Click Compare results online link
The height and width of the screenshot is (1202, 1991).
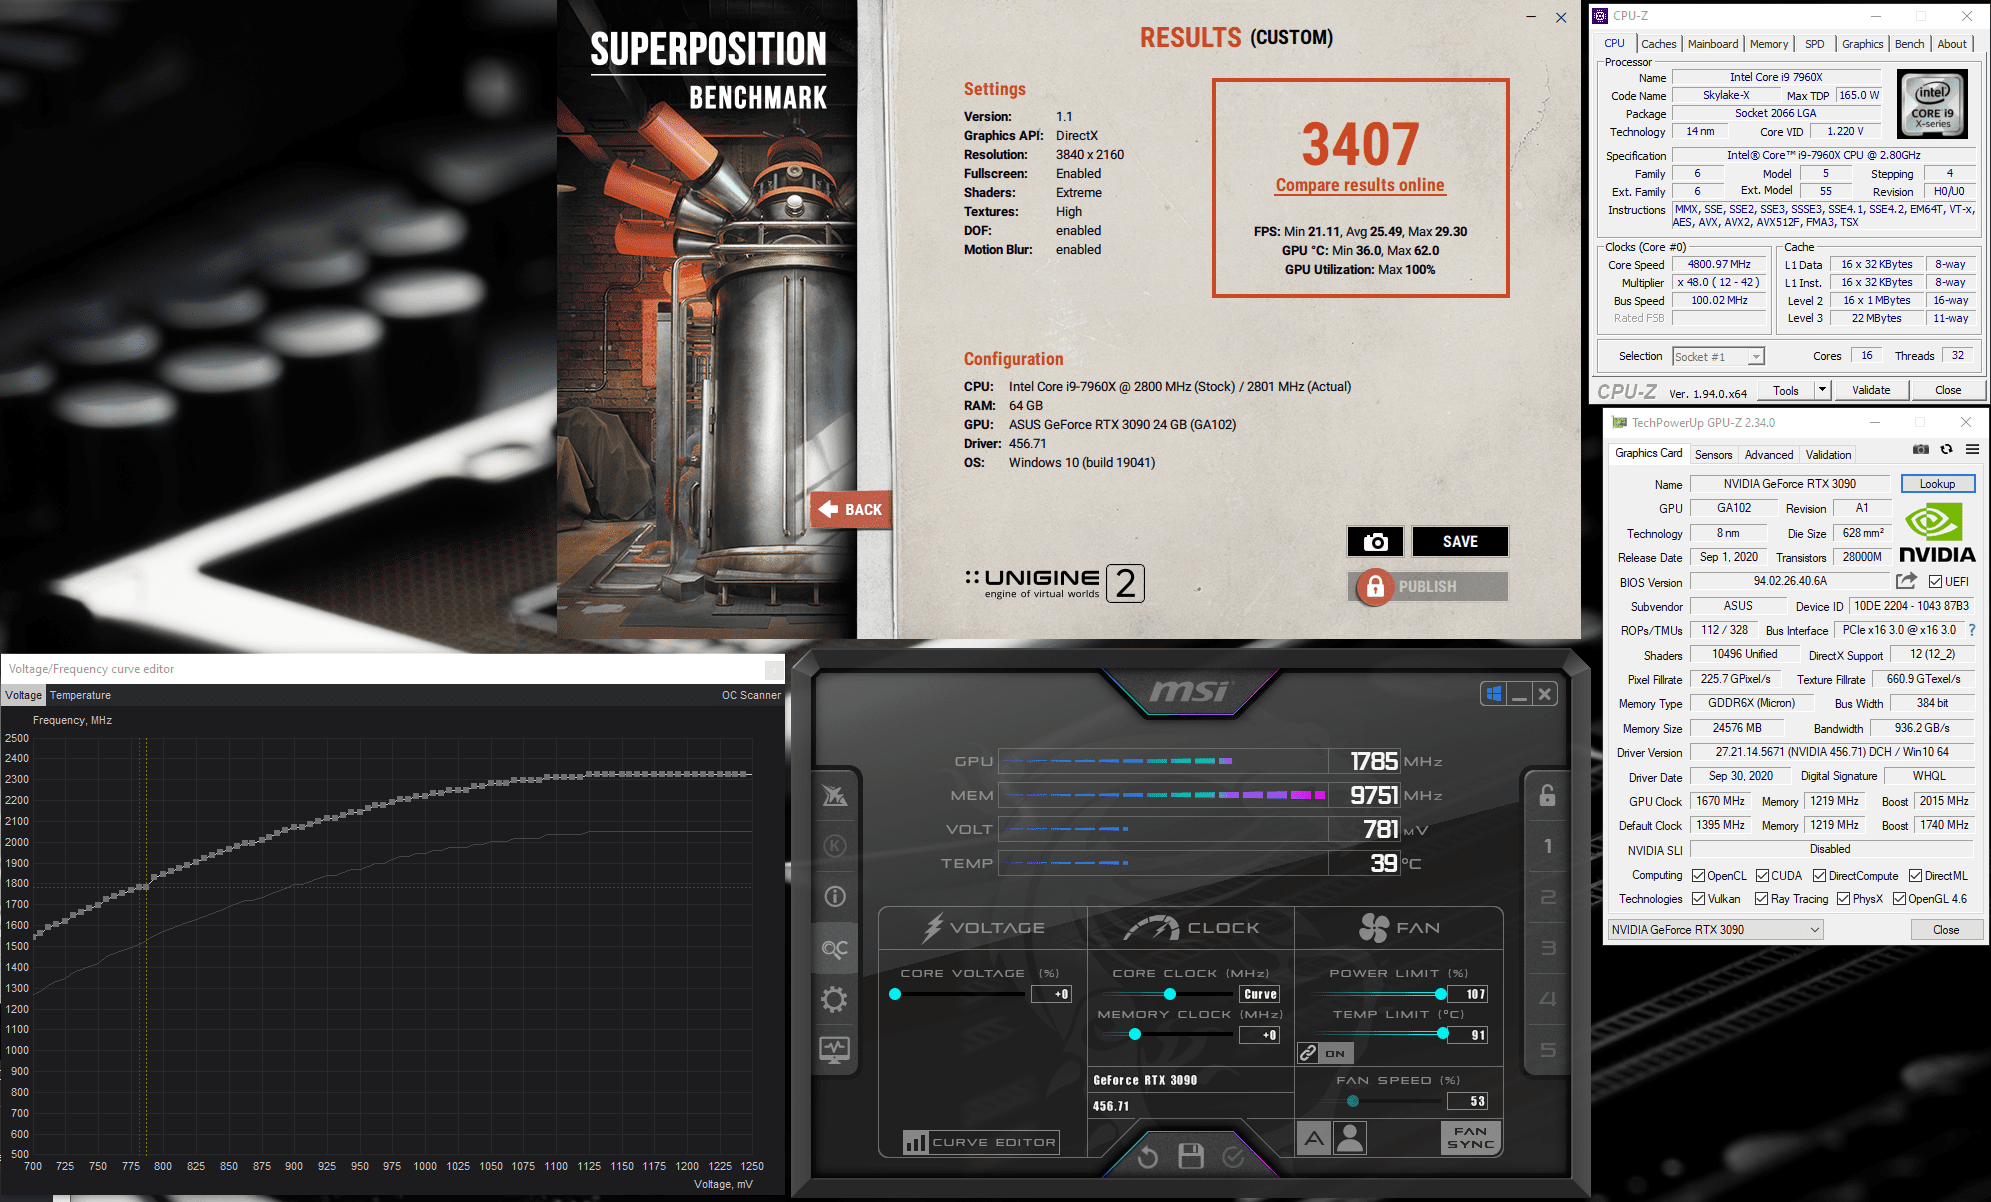point(1360,185)
